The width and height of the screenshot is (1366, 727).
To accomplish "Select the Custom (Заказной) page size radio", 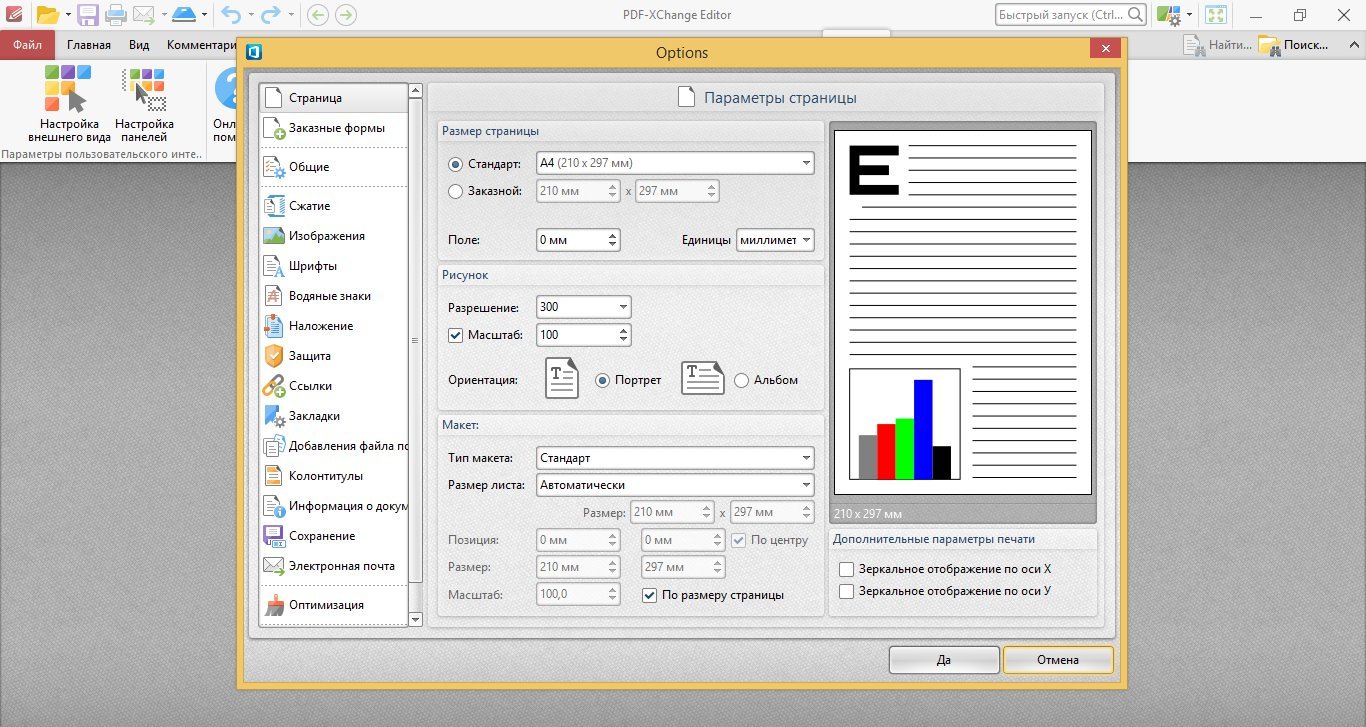I will [456, 191].
